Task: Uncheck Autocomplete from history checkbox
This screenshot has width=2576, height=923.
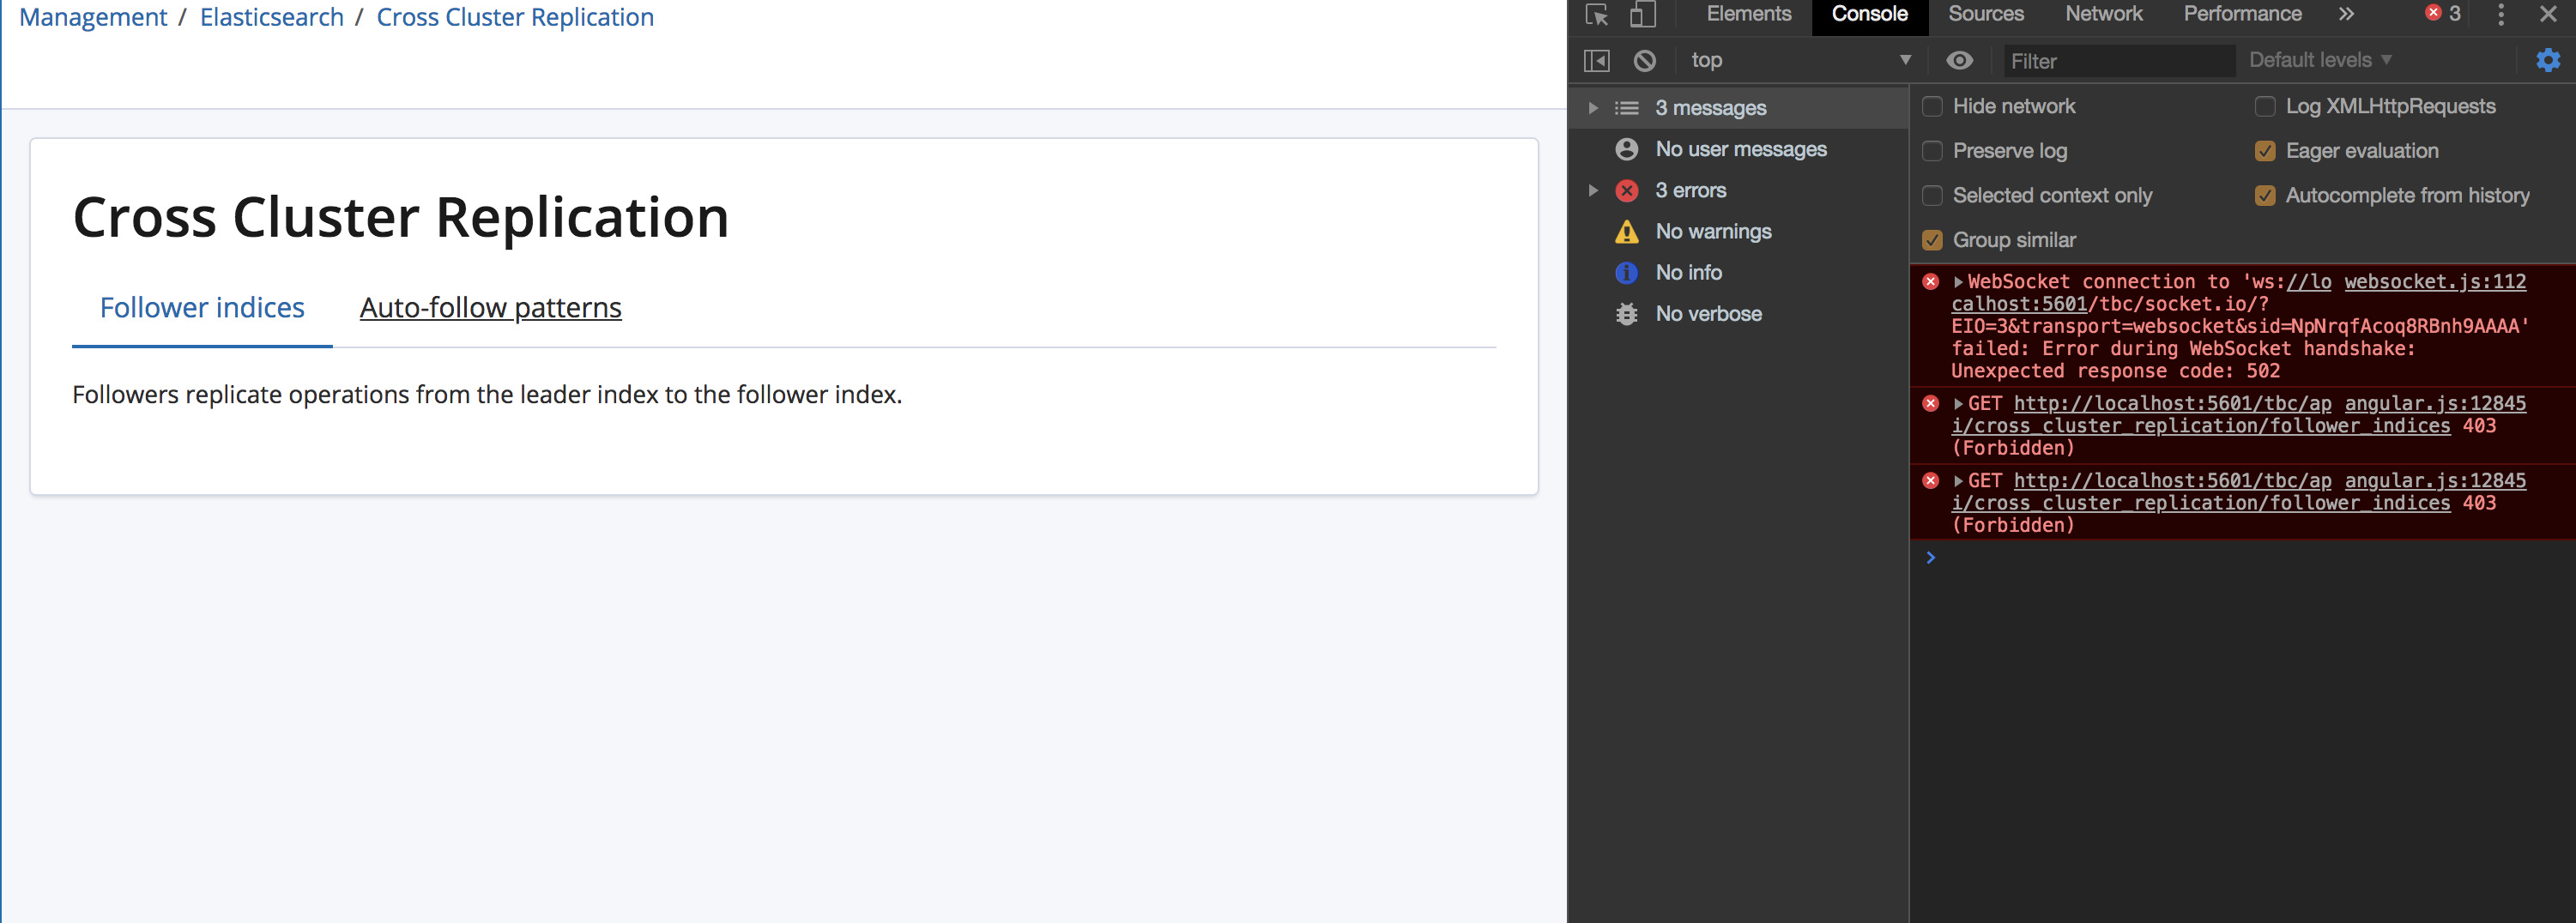Action: click(2265, 196)
